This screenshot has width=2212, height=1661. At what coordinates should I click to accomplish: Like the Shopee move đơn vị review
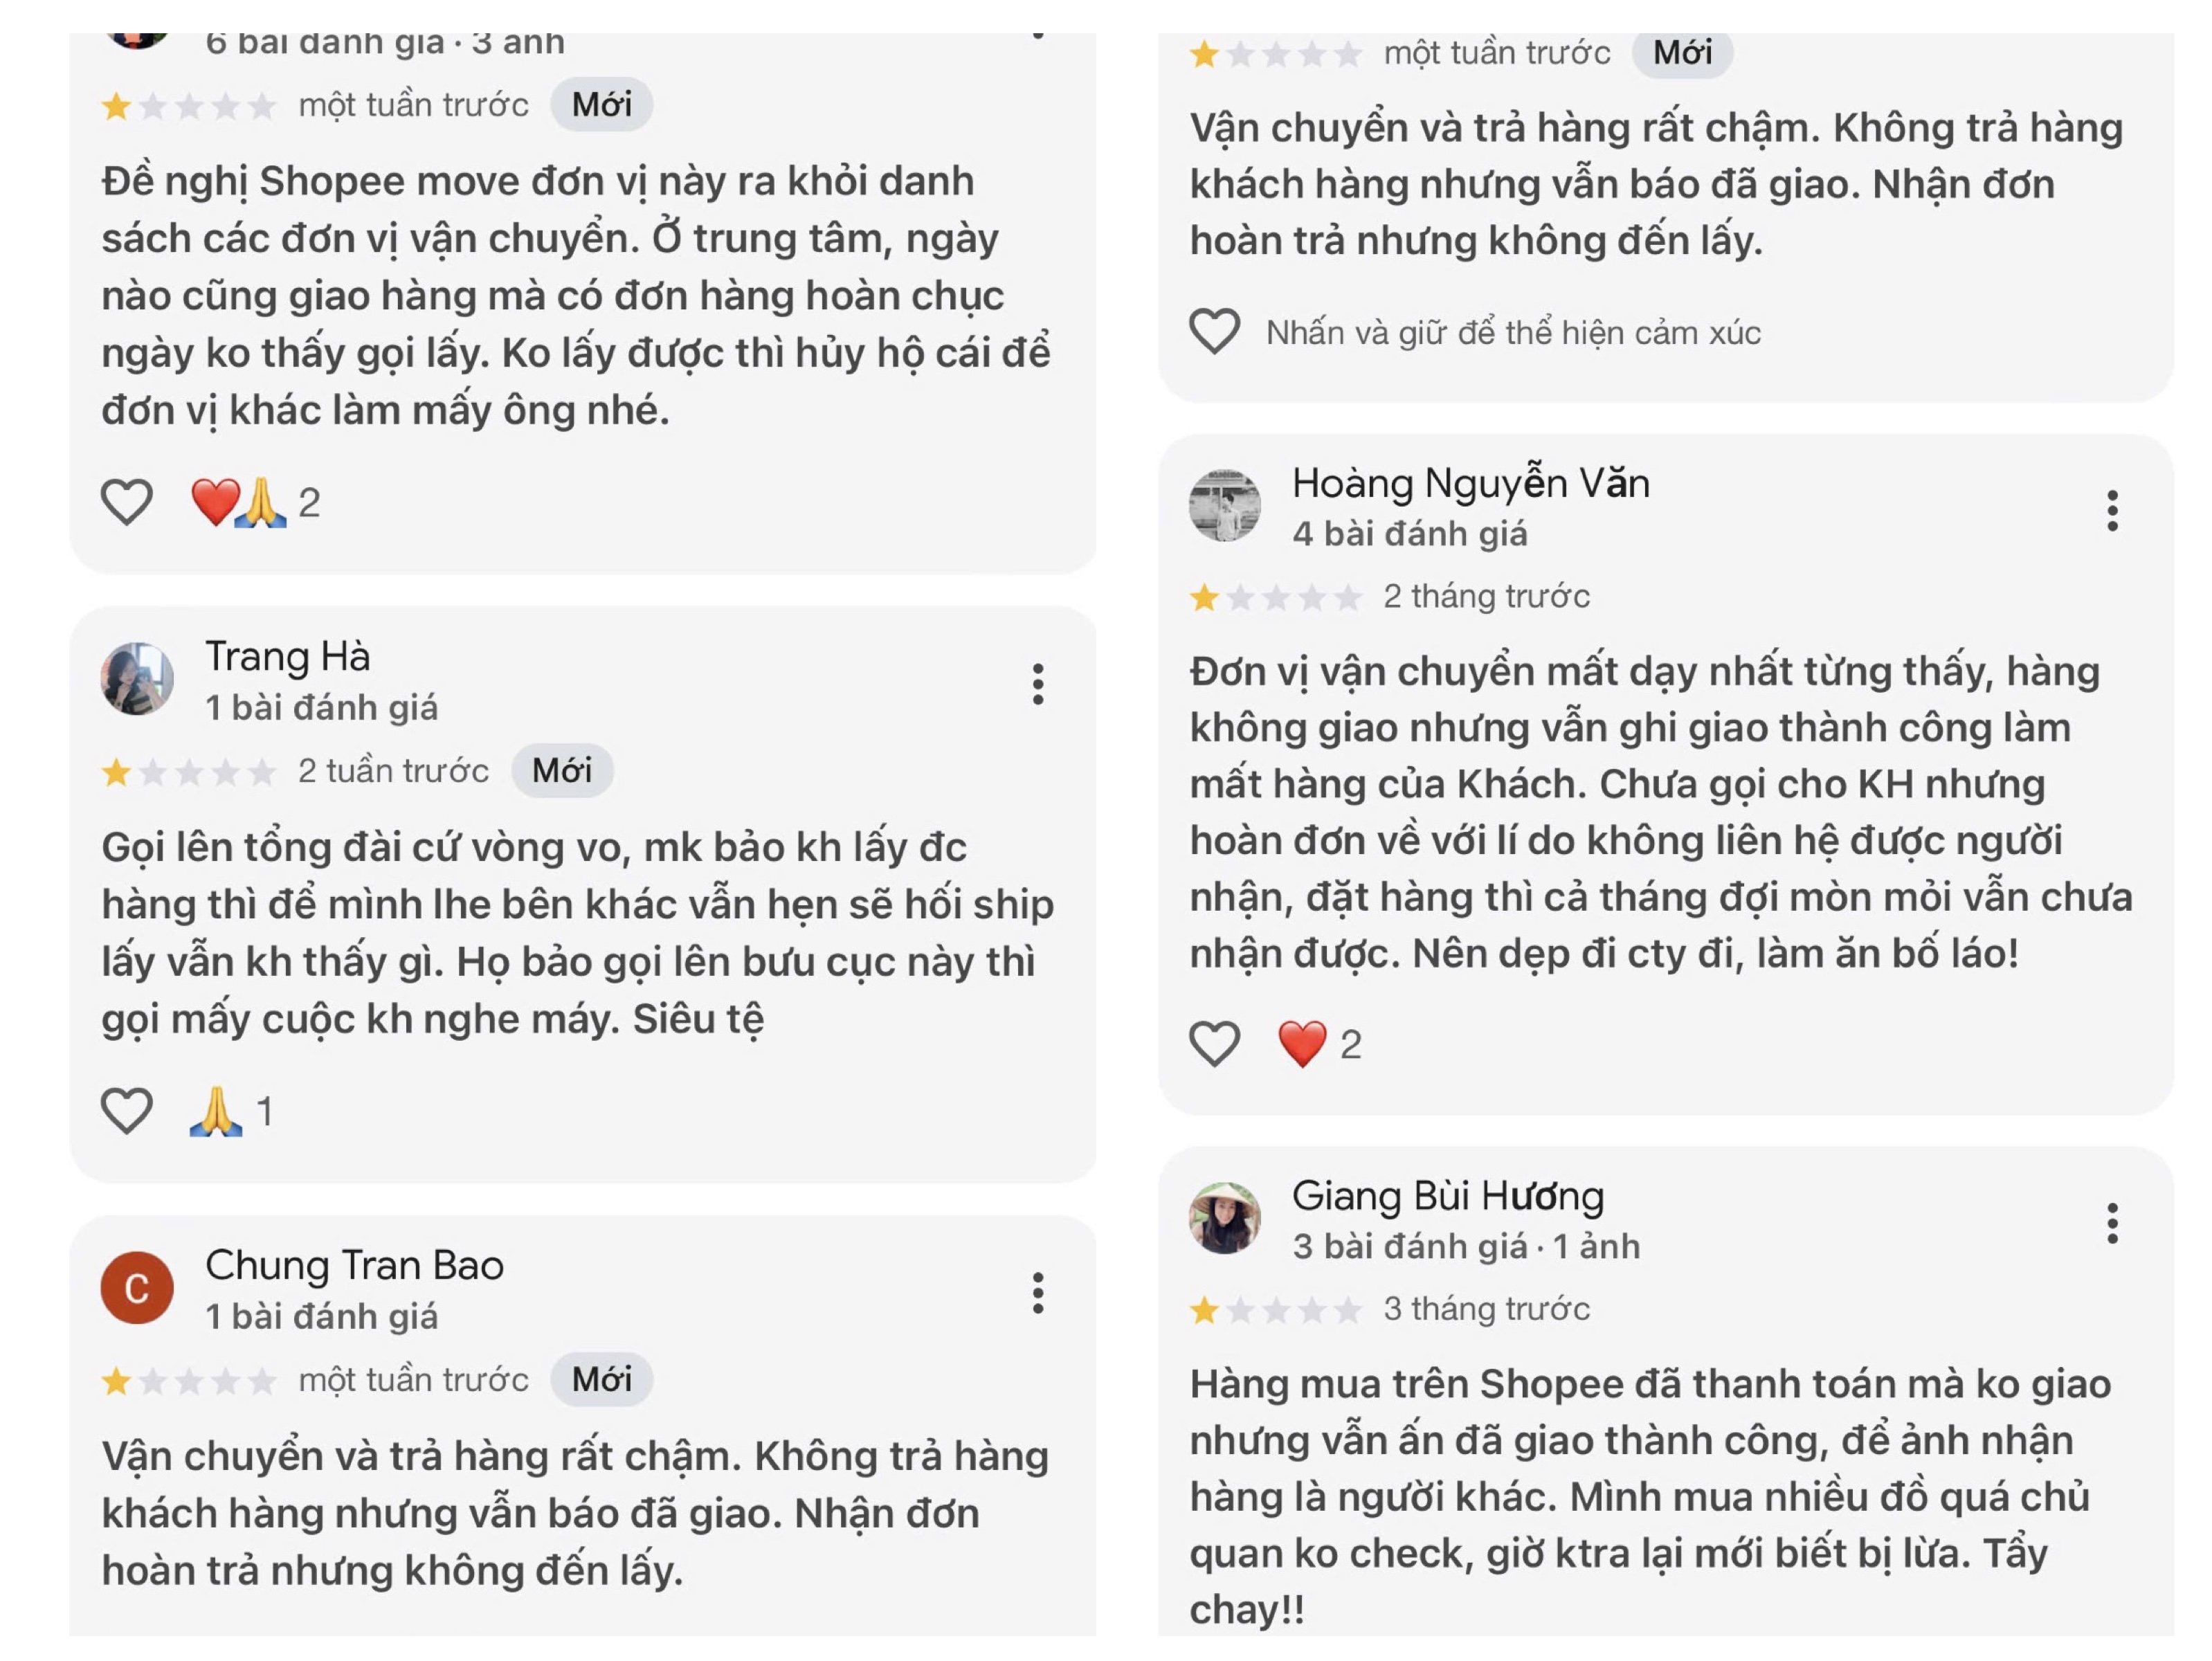click(x=127, y=501)
